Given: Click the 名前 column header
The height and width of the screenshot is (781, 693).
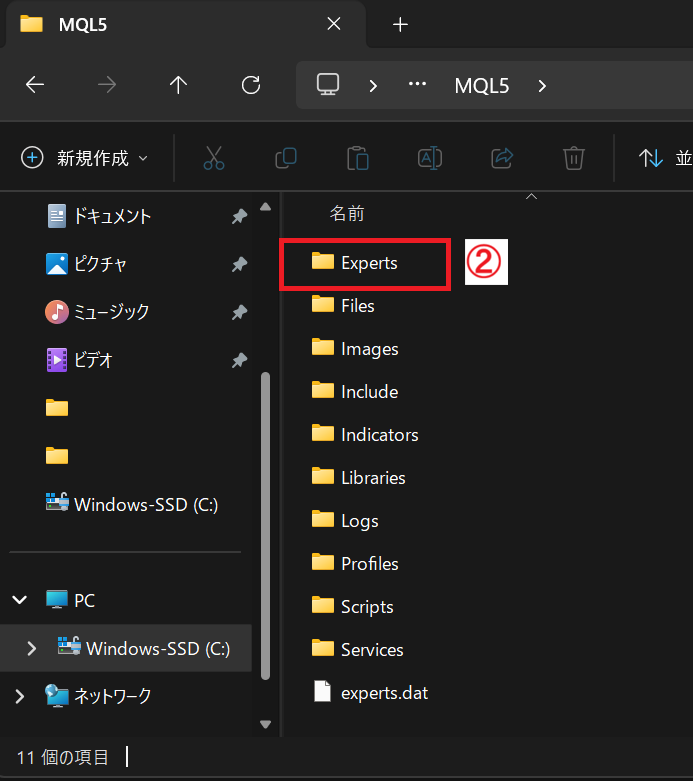Looking at the screenshot, I should [x=347, y=213].
